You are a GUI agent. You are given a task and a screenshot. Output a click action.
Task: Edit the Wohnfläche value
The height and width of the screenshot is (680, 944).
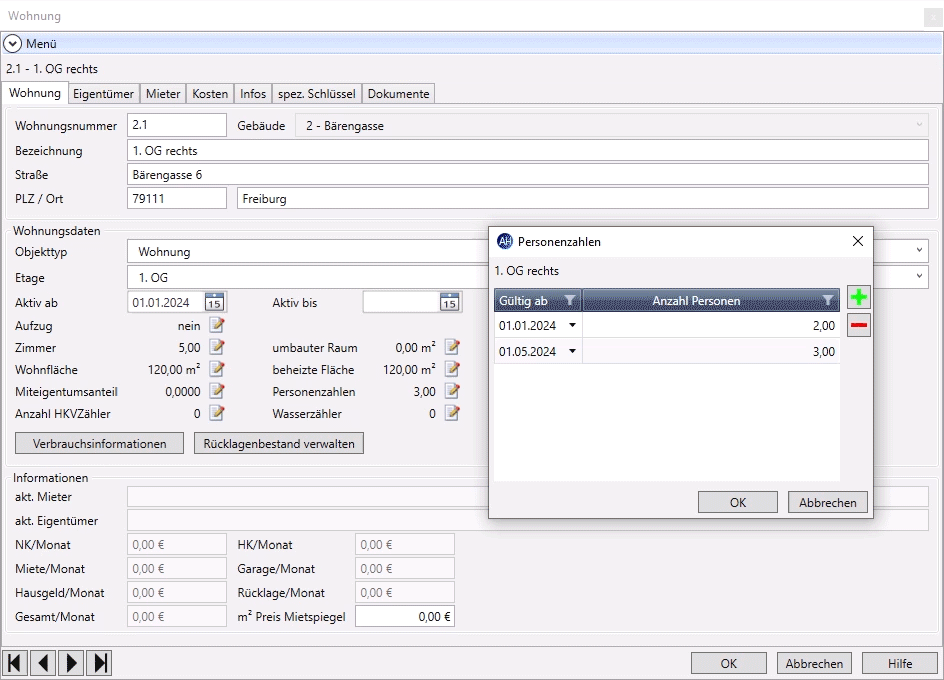[217, 369]
